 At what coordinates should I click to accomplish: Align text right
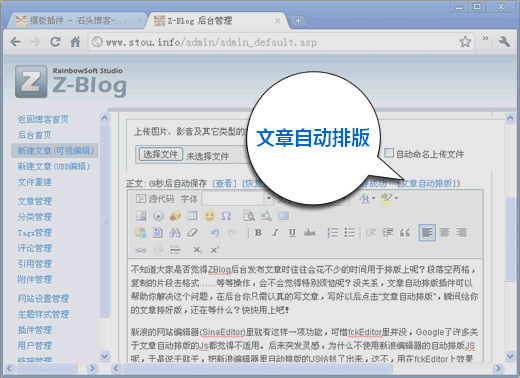pyautogui.click(x=461, y=232)
